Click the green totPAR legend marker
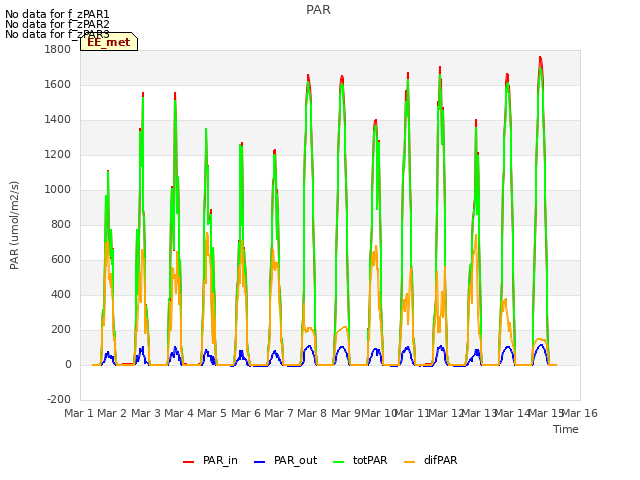Image resolution: width=640 pixels, height=480 pixels. (x=339, y=462)
